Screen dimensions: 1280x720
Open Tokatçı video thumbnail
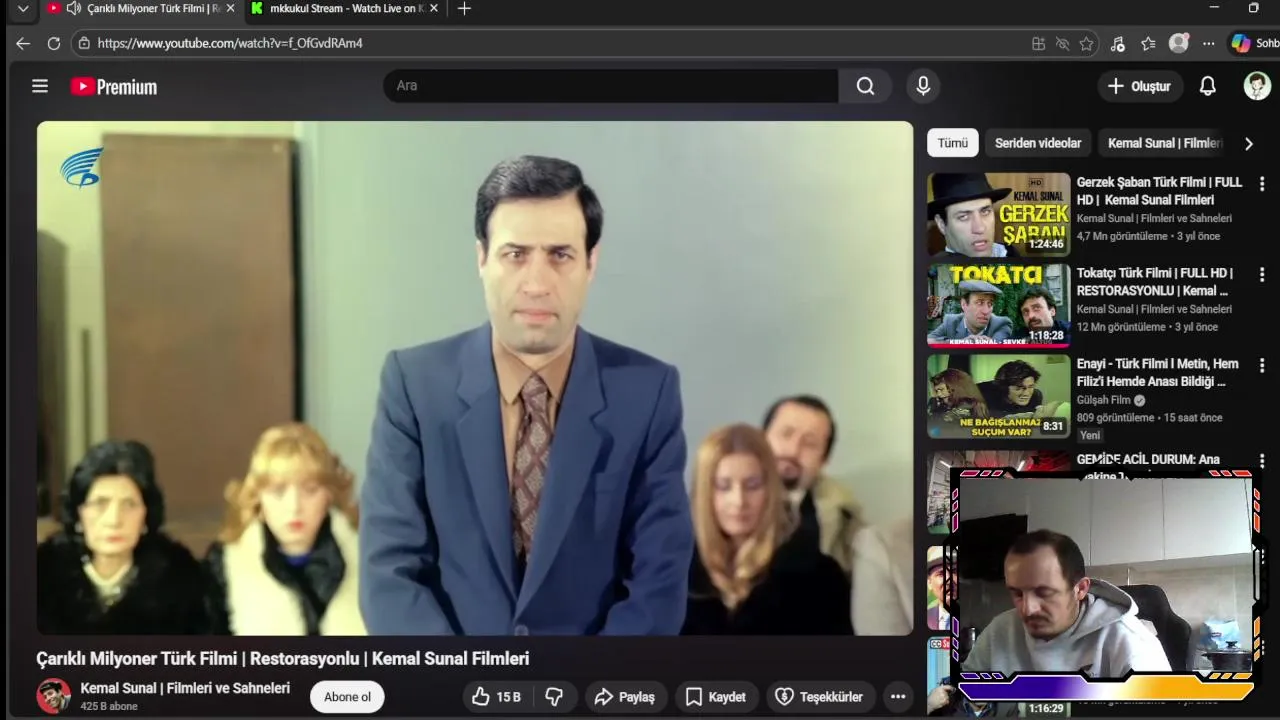pos(998,305)
